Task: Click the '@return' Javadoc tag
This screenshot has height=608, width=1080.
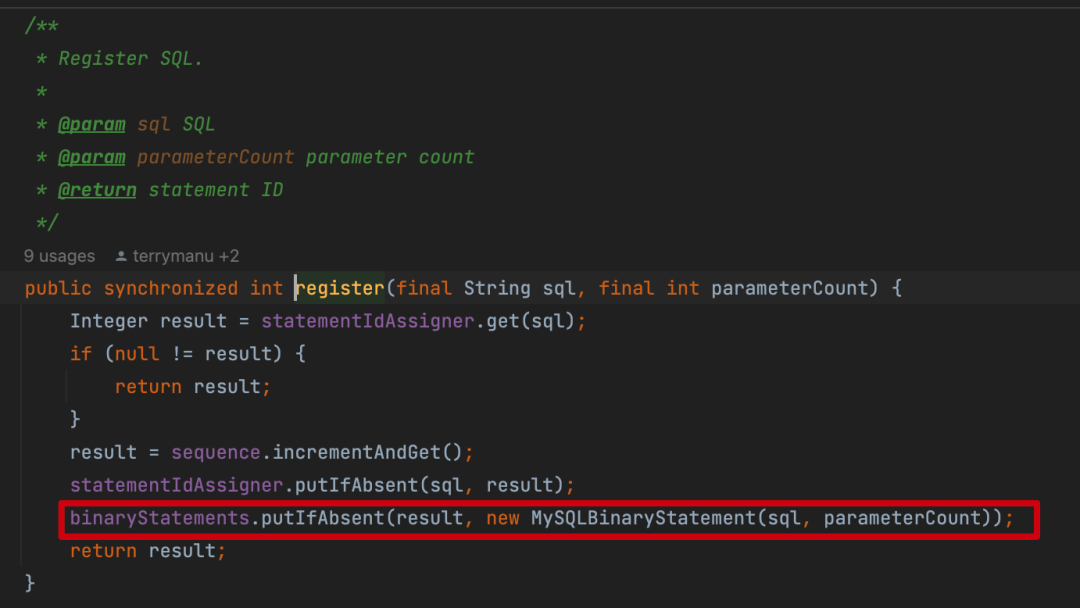Action: 97,190
